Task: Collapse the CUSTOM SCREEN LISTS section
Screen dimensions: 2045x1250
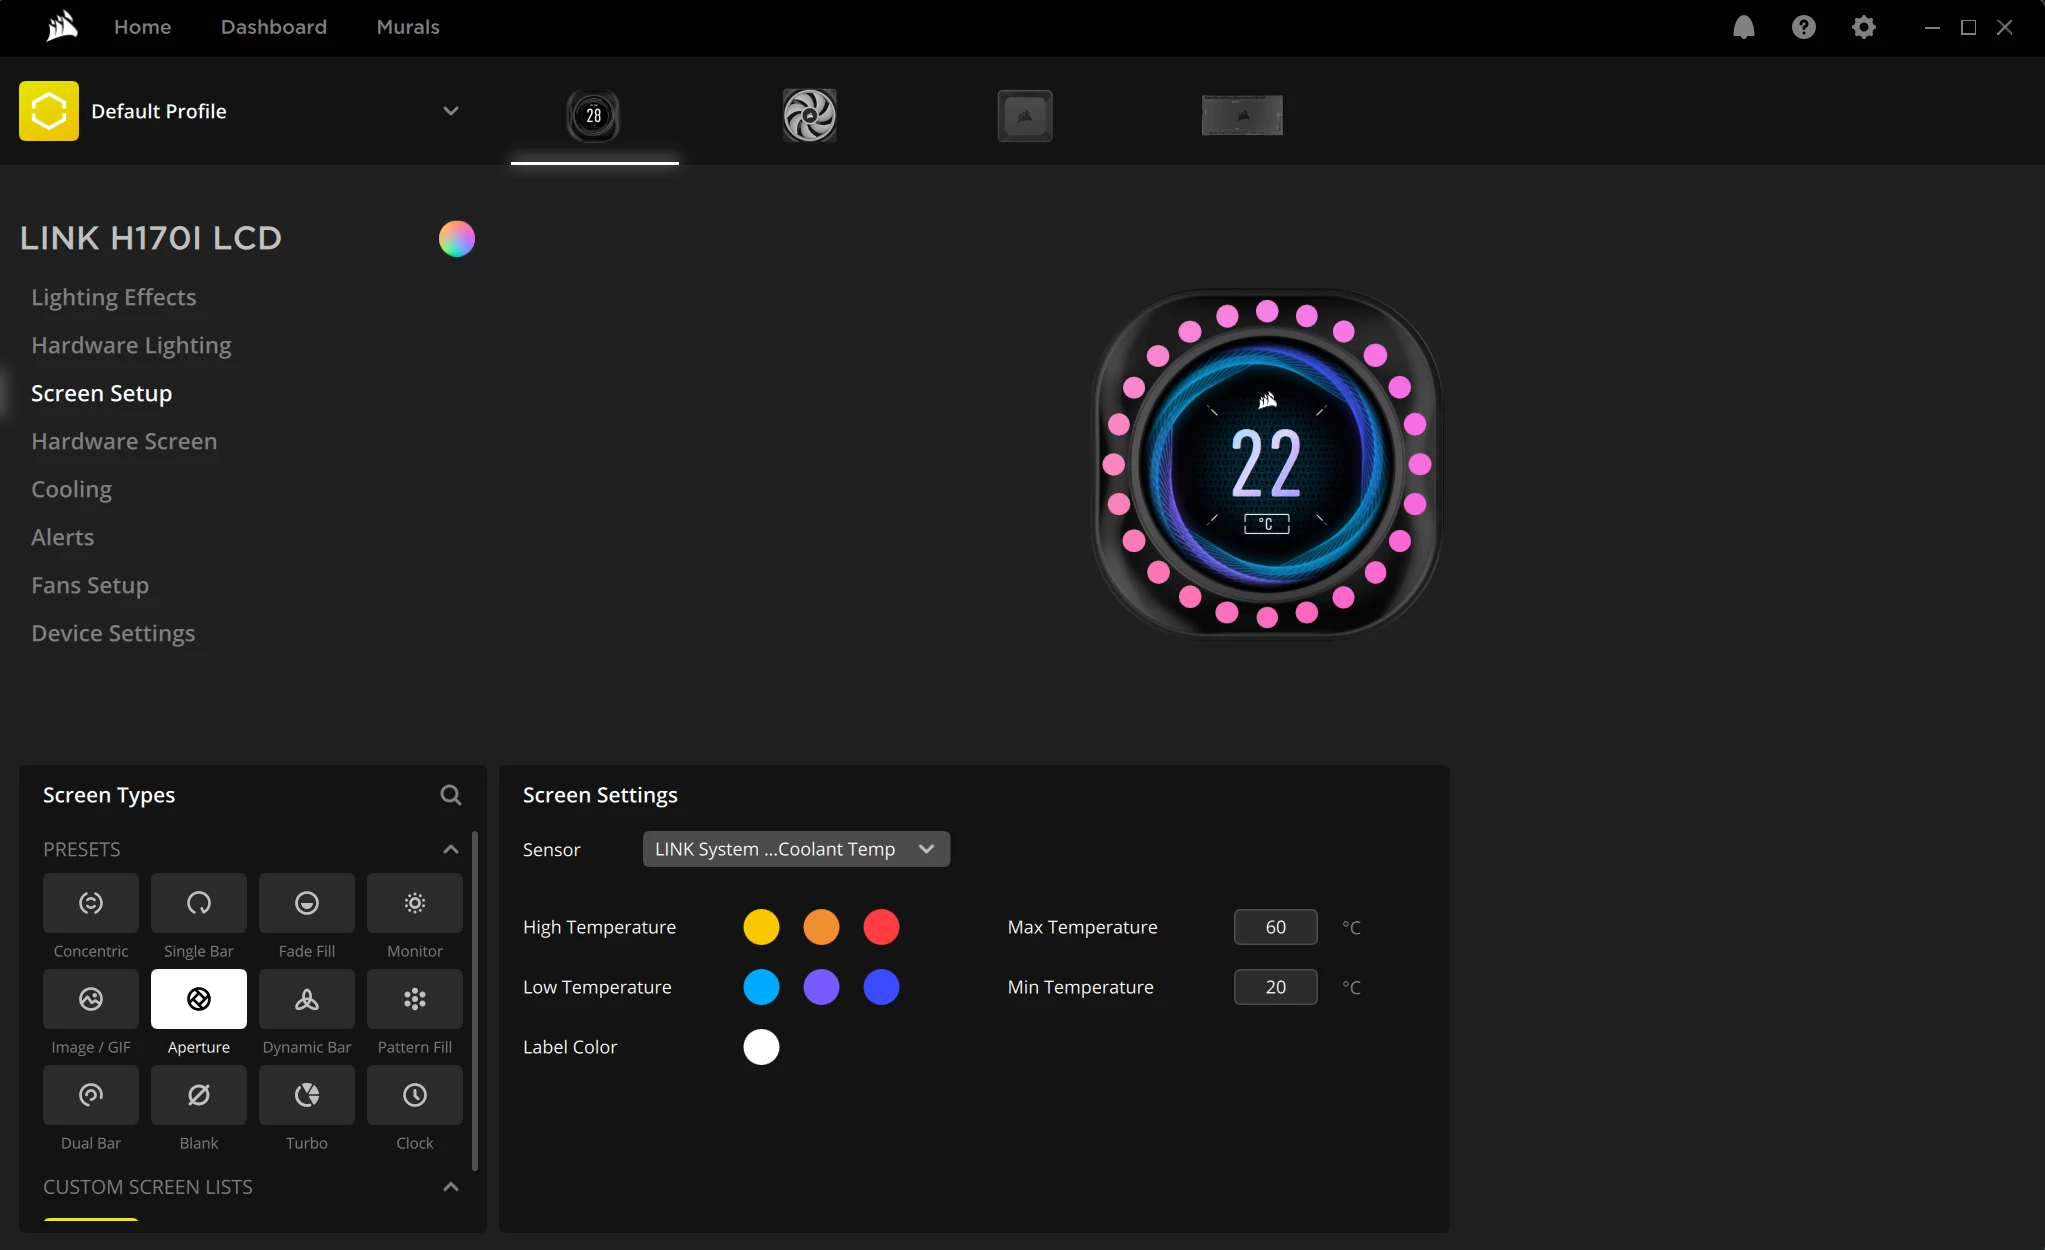Action: click(x=451, y=1187)
